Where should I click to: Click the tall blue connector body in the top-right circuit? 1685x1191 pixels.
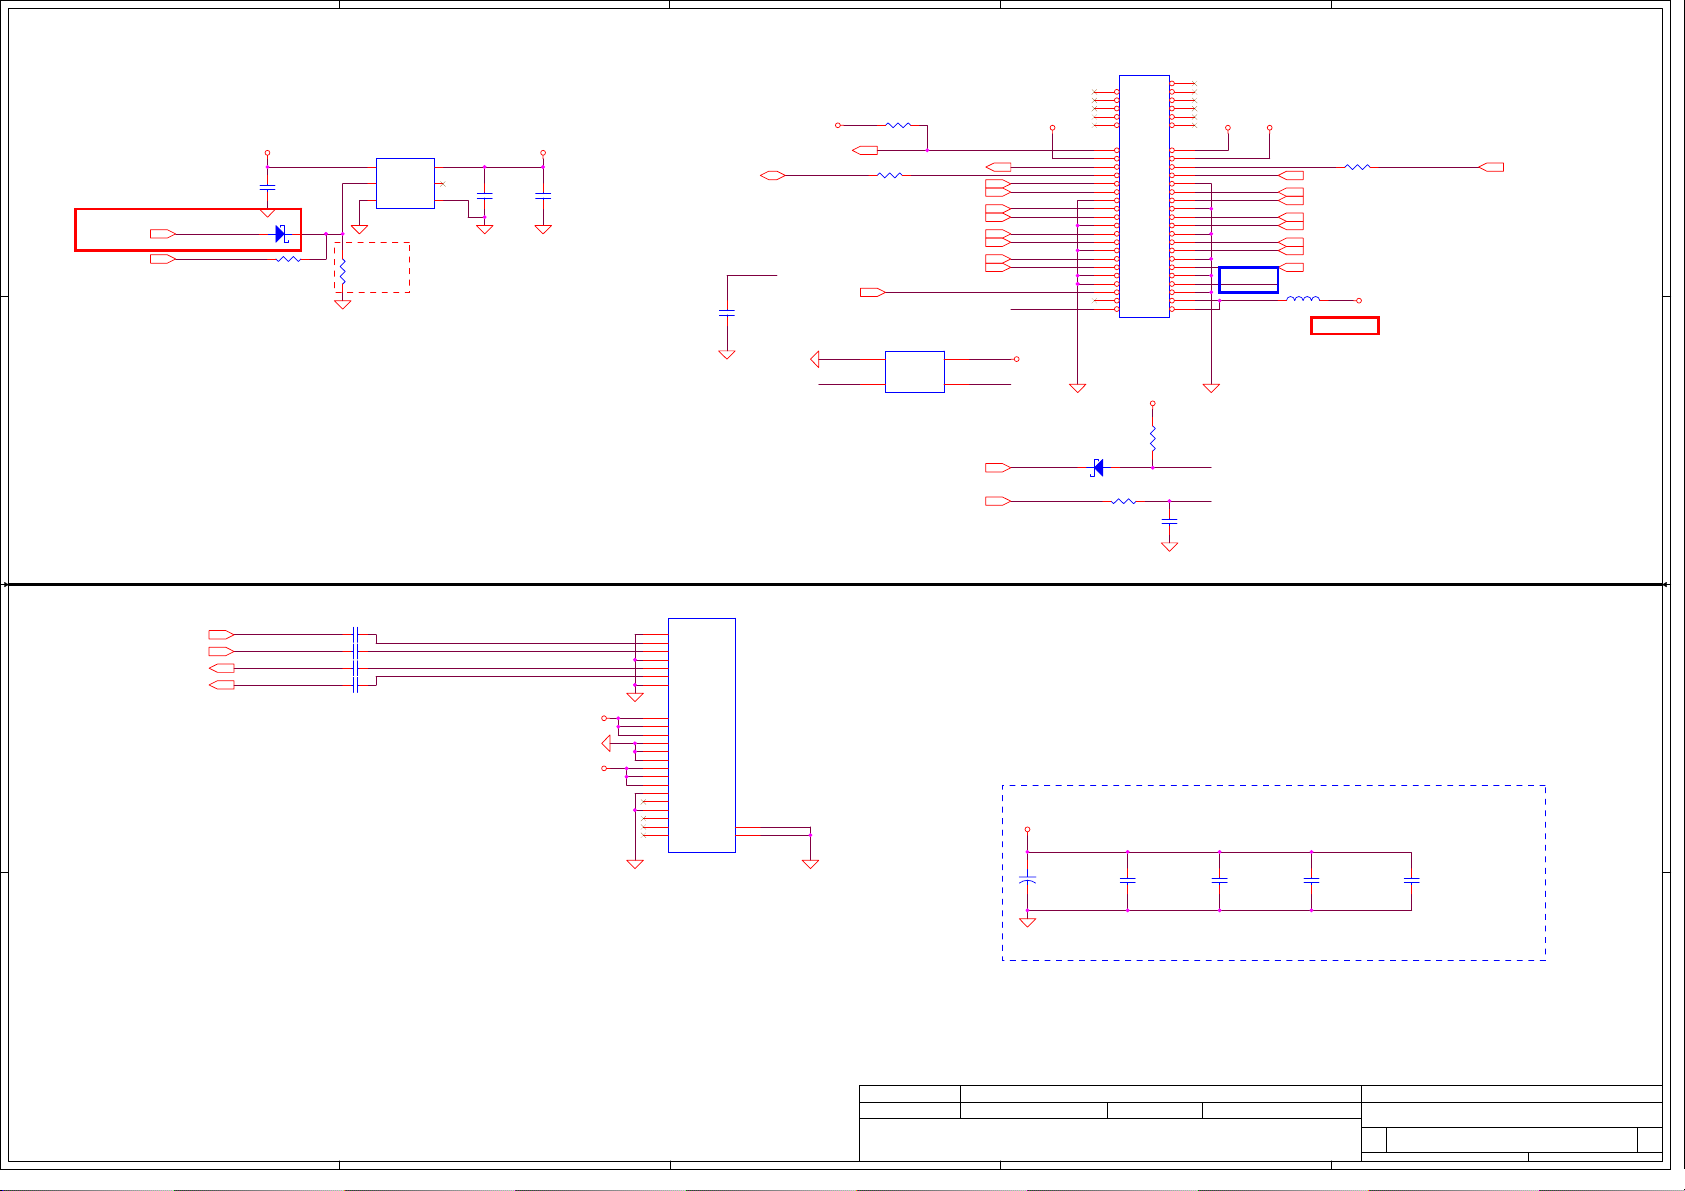coord(1144,196)
